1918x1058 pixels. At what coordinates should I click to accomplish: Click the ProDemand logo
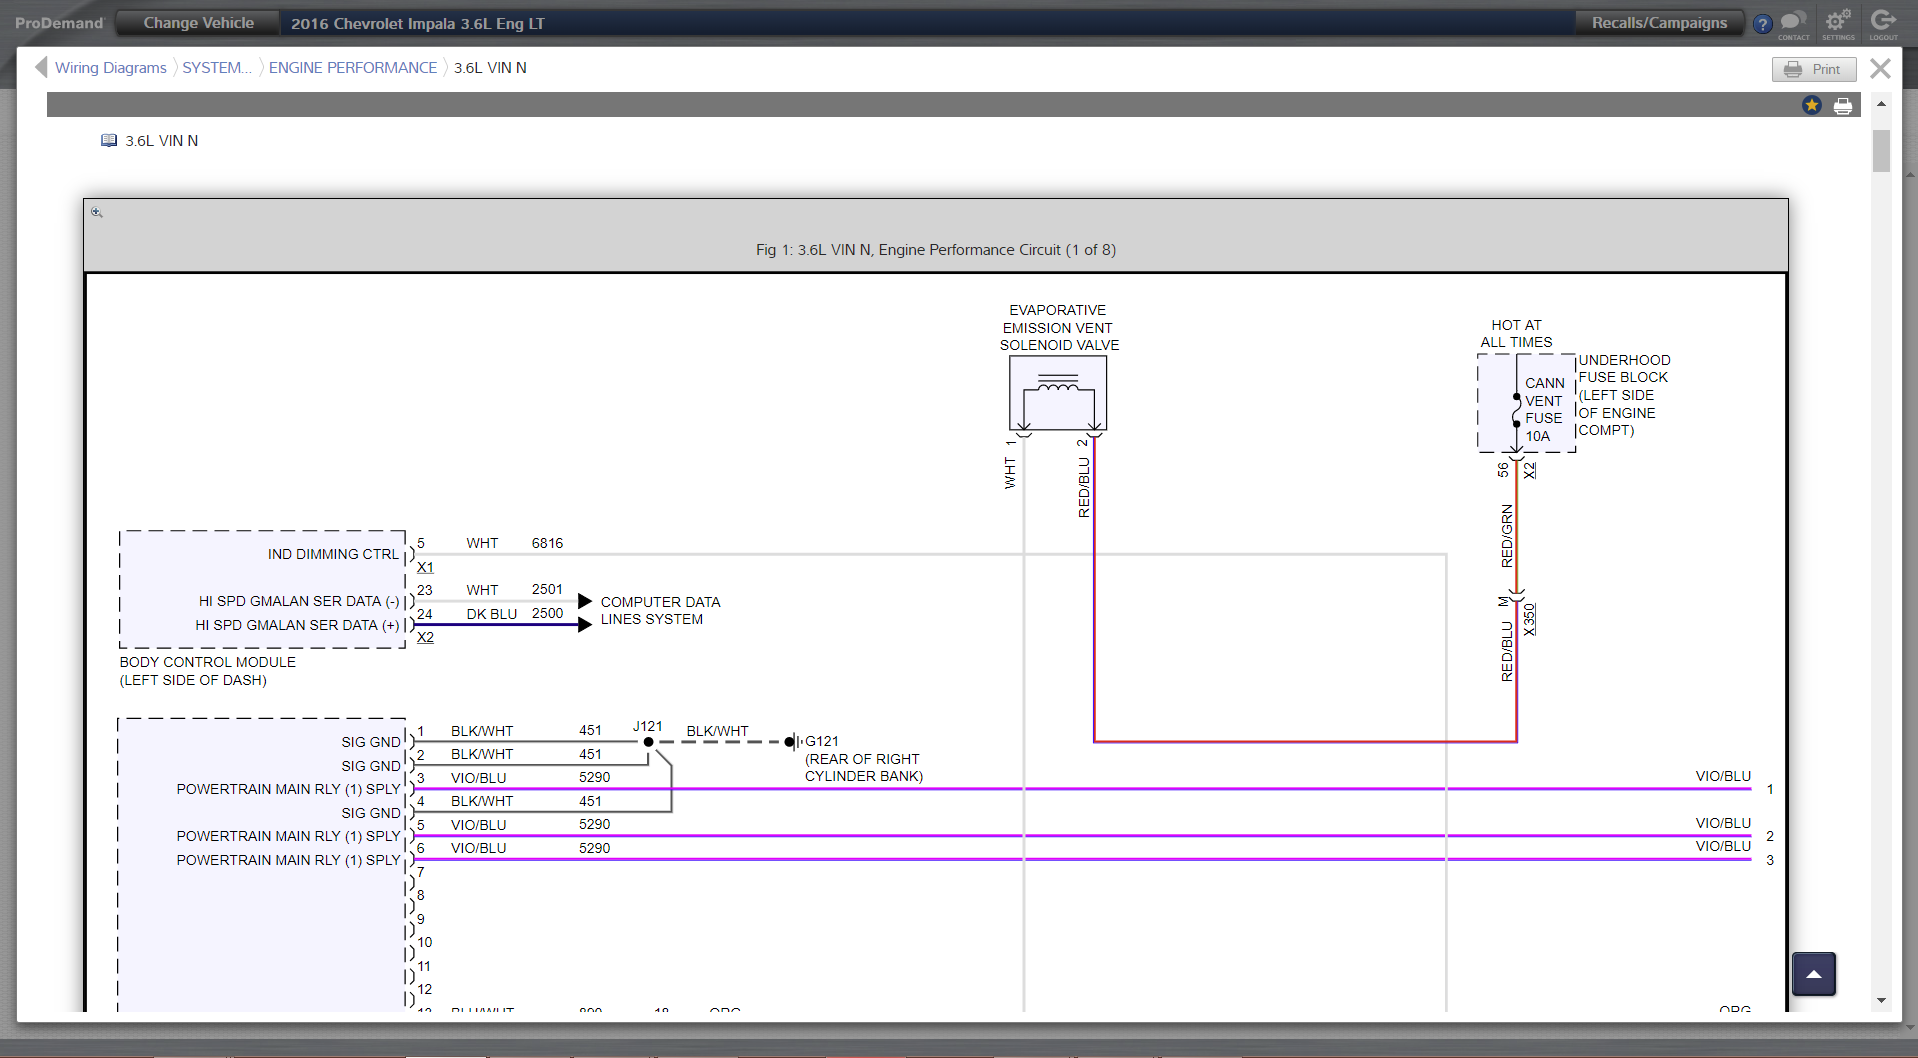59,23
